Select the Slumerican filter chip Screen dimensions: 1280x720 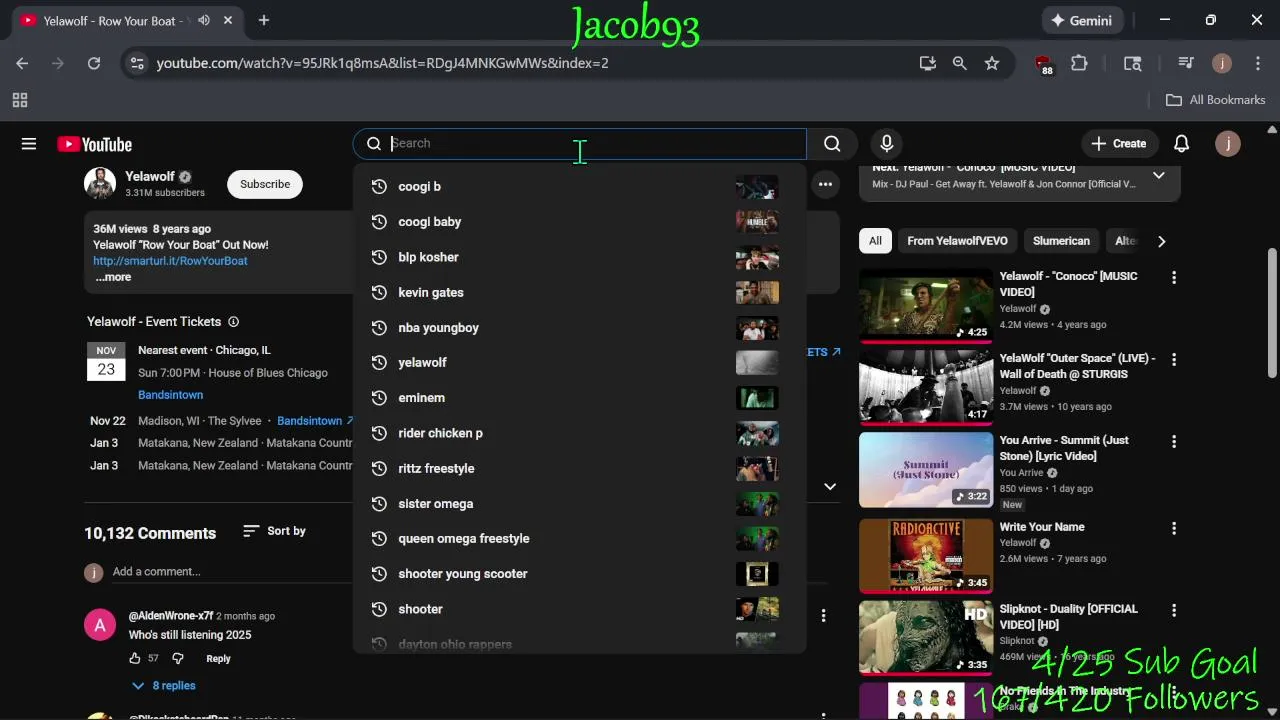pyautogui.click(x=1061, y=241)
